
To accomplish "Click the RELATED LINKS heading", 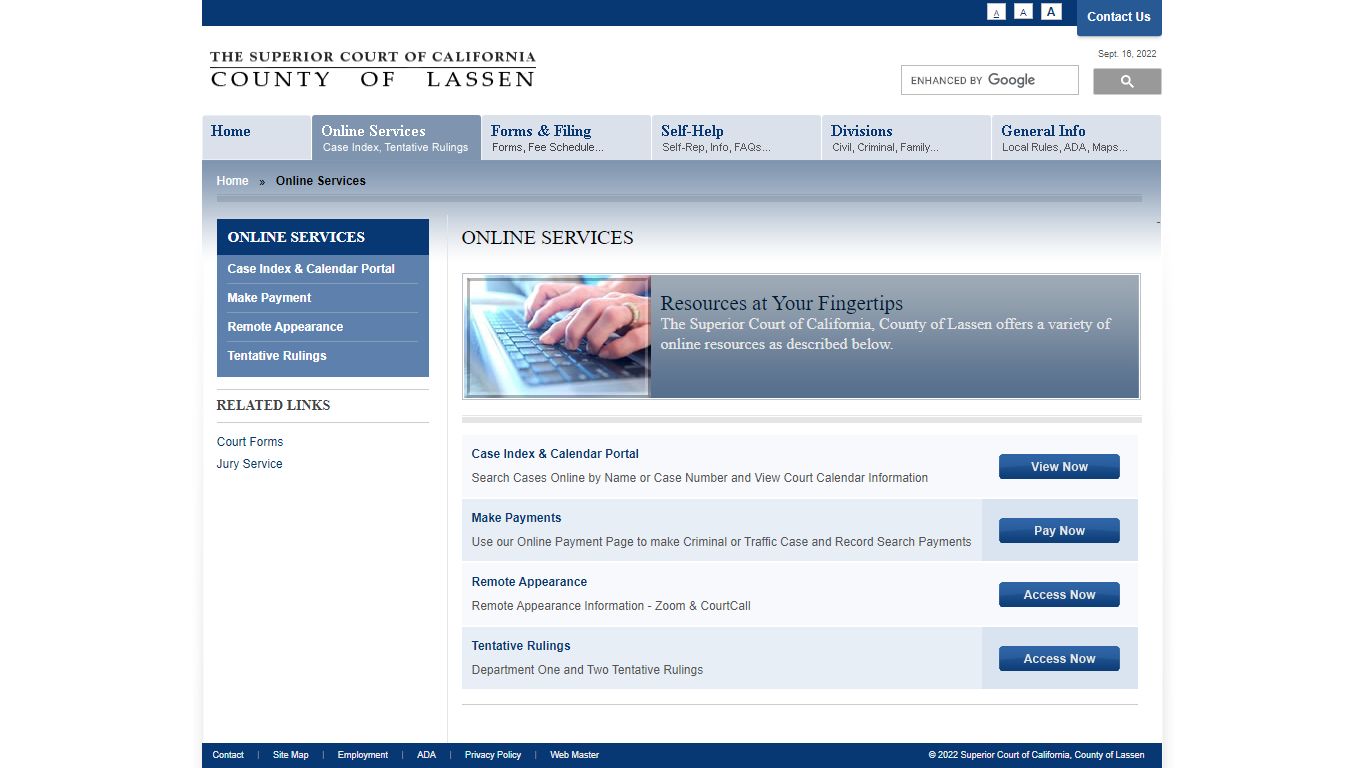I will tap(273, 405).
